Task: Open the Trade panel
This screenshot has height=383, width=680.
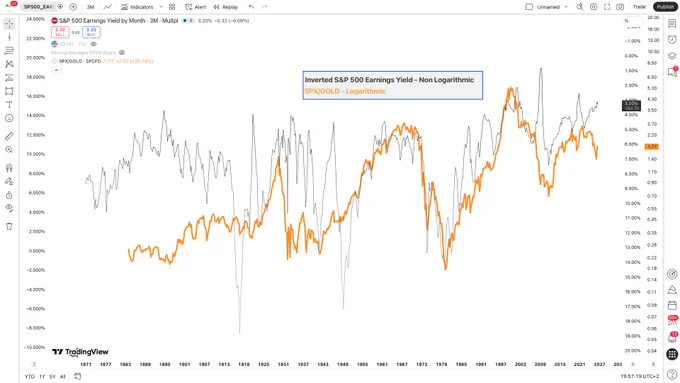Action: pyautogui.click(x=639, y=7)
